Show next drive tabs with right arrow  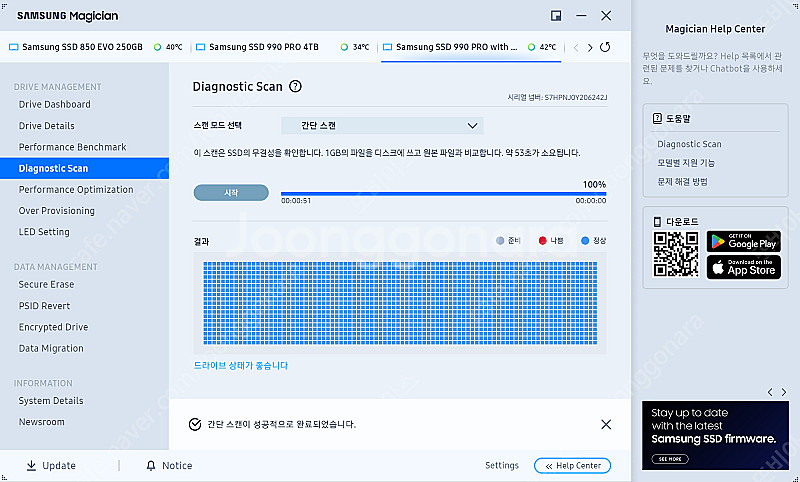tap(590, 47)
